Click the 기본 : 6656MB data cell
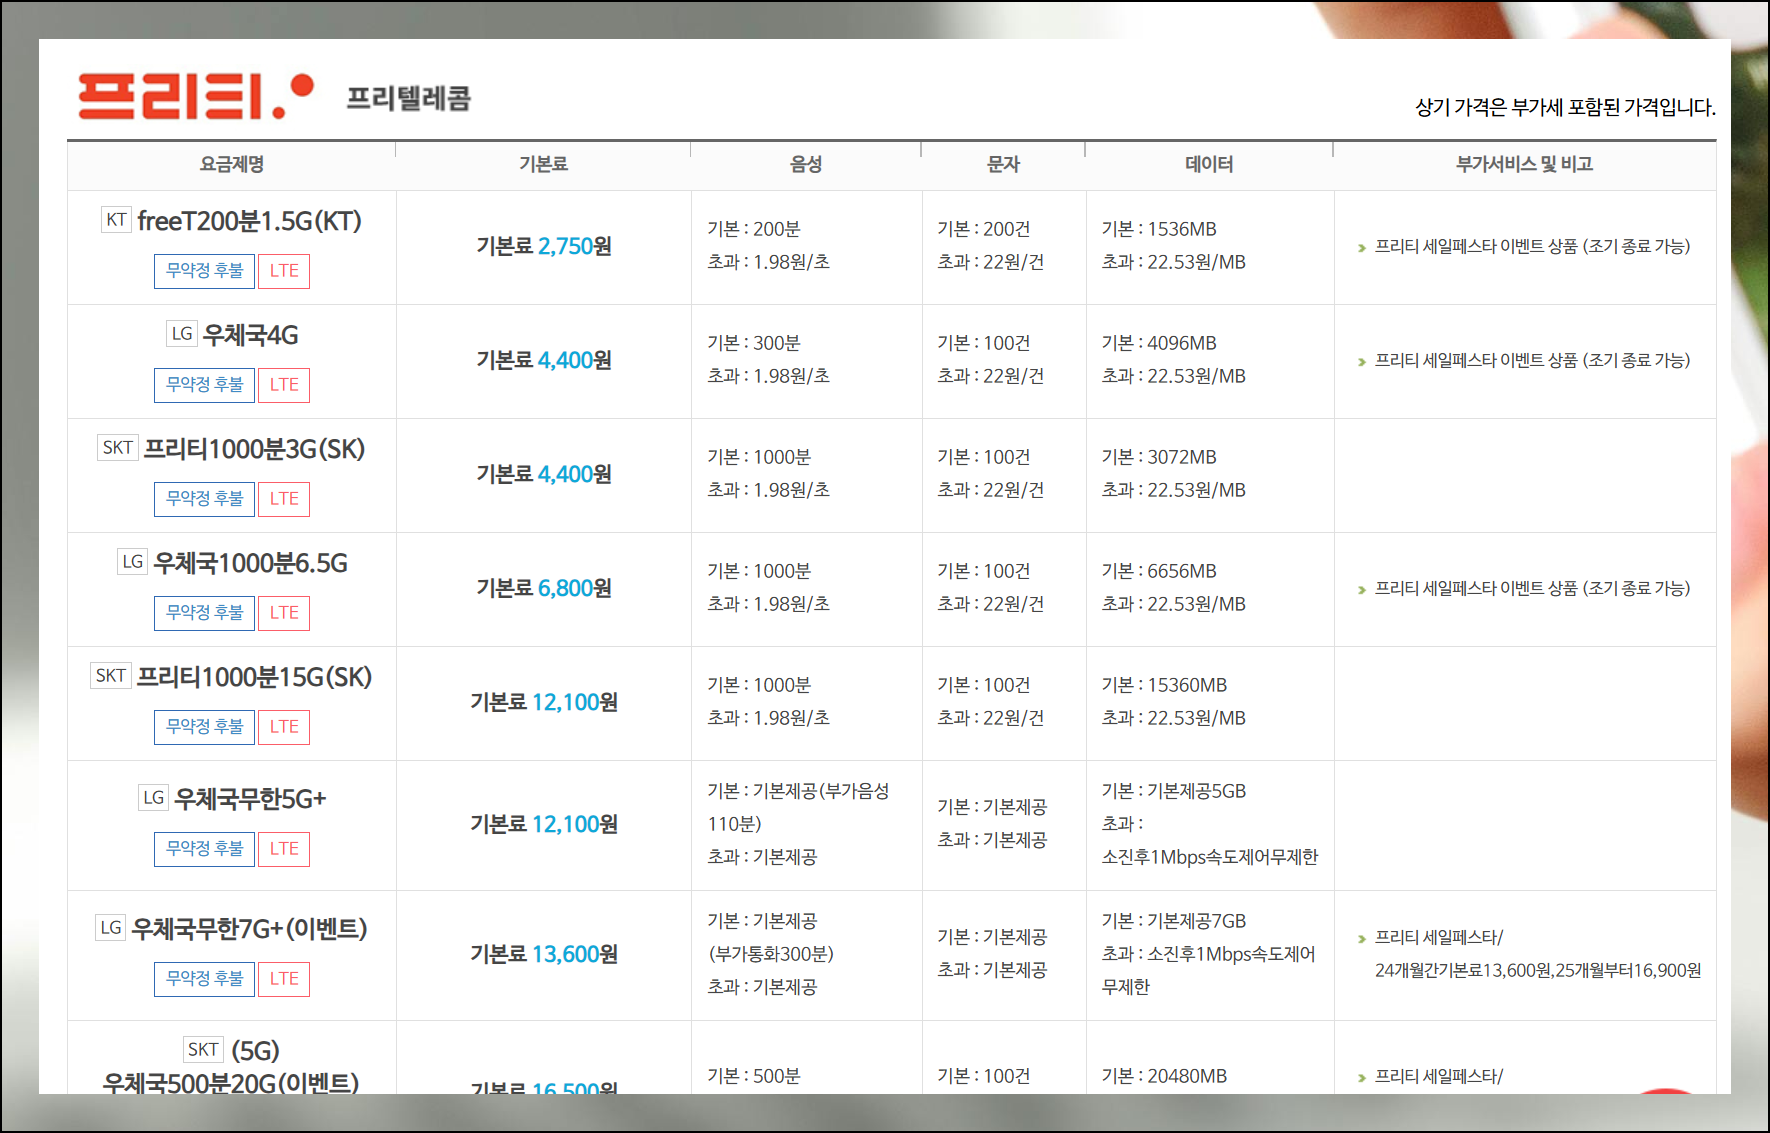 pos(1159,571)
